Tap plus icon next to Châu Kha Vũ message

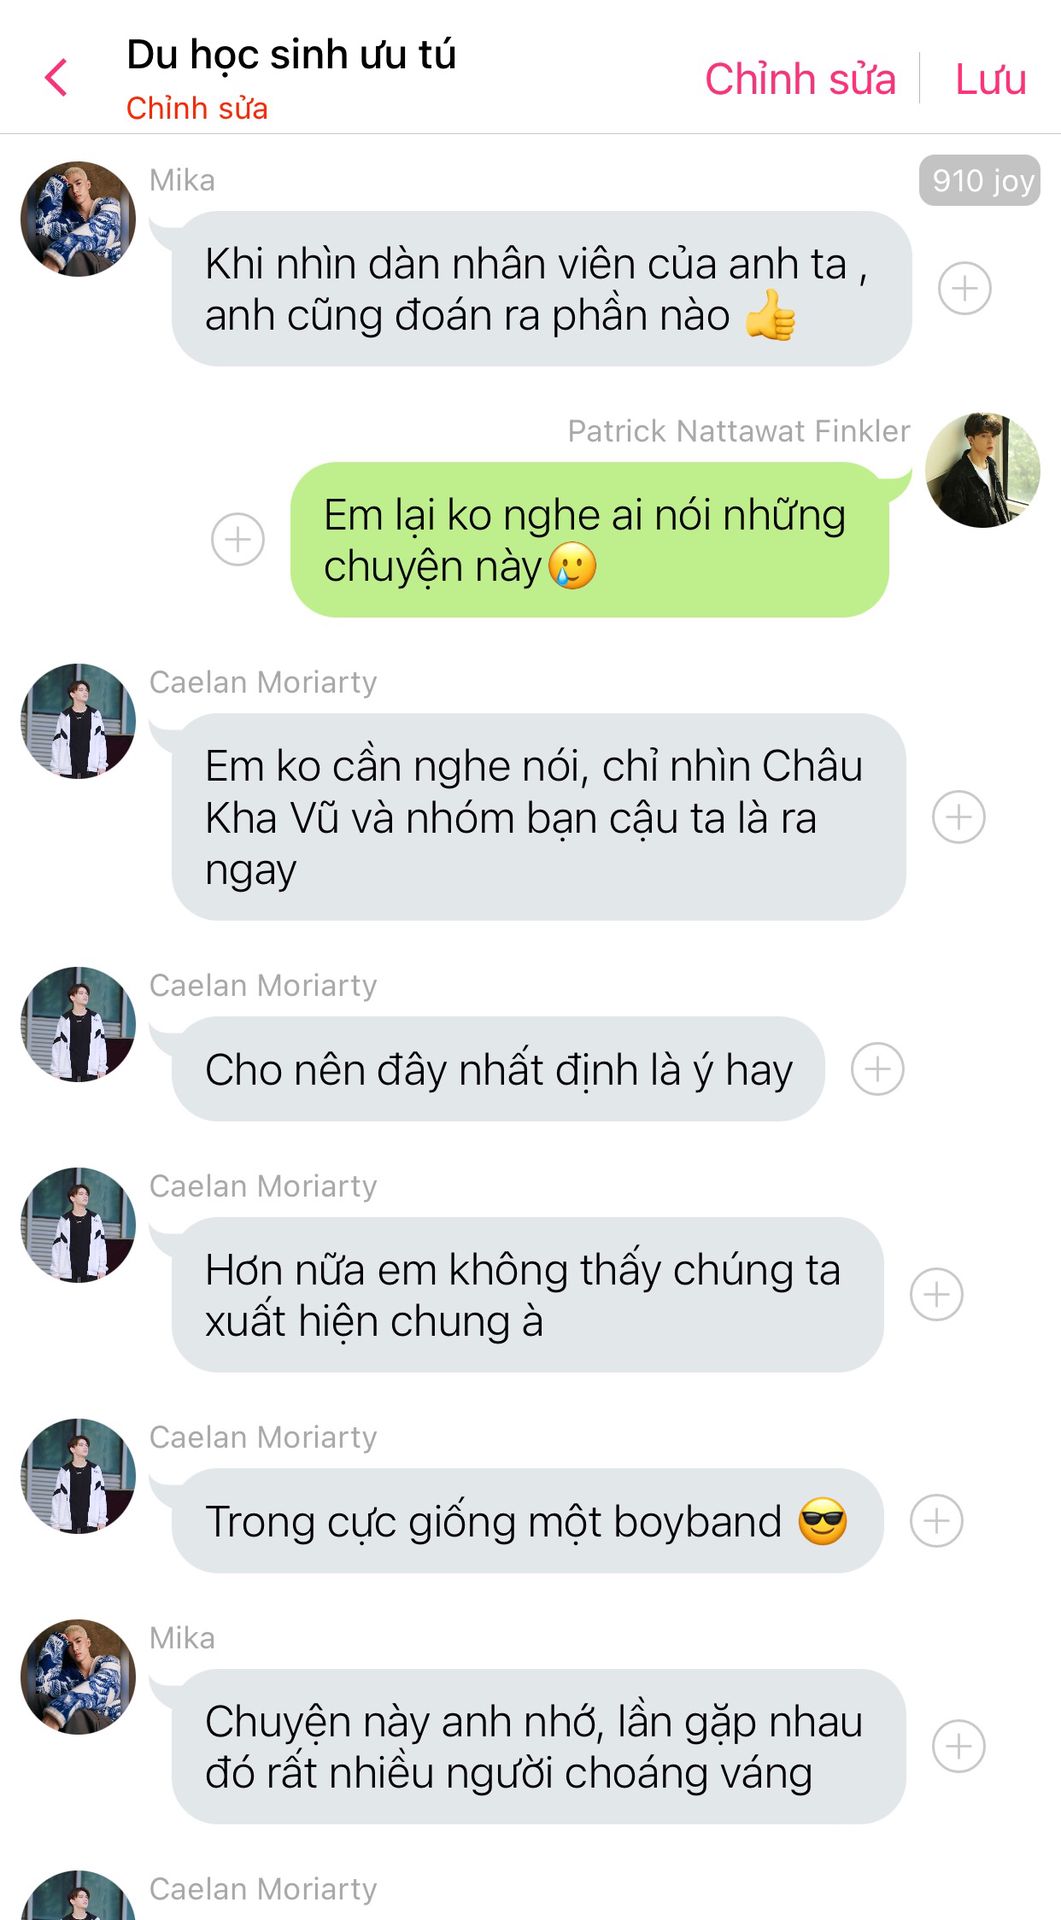pos(958,817)
